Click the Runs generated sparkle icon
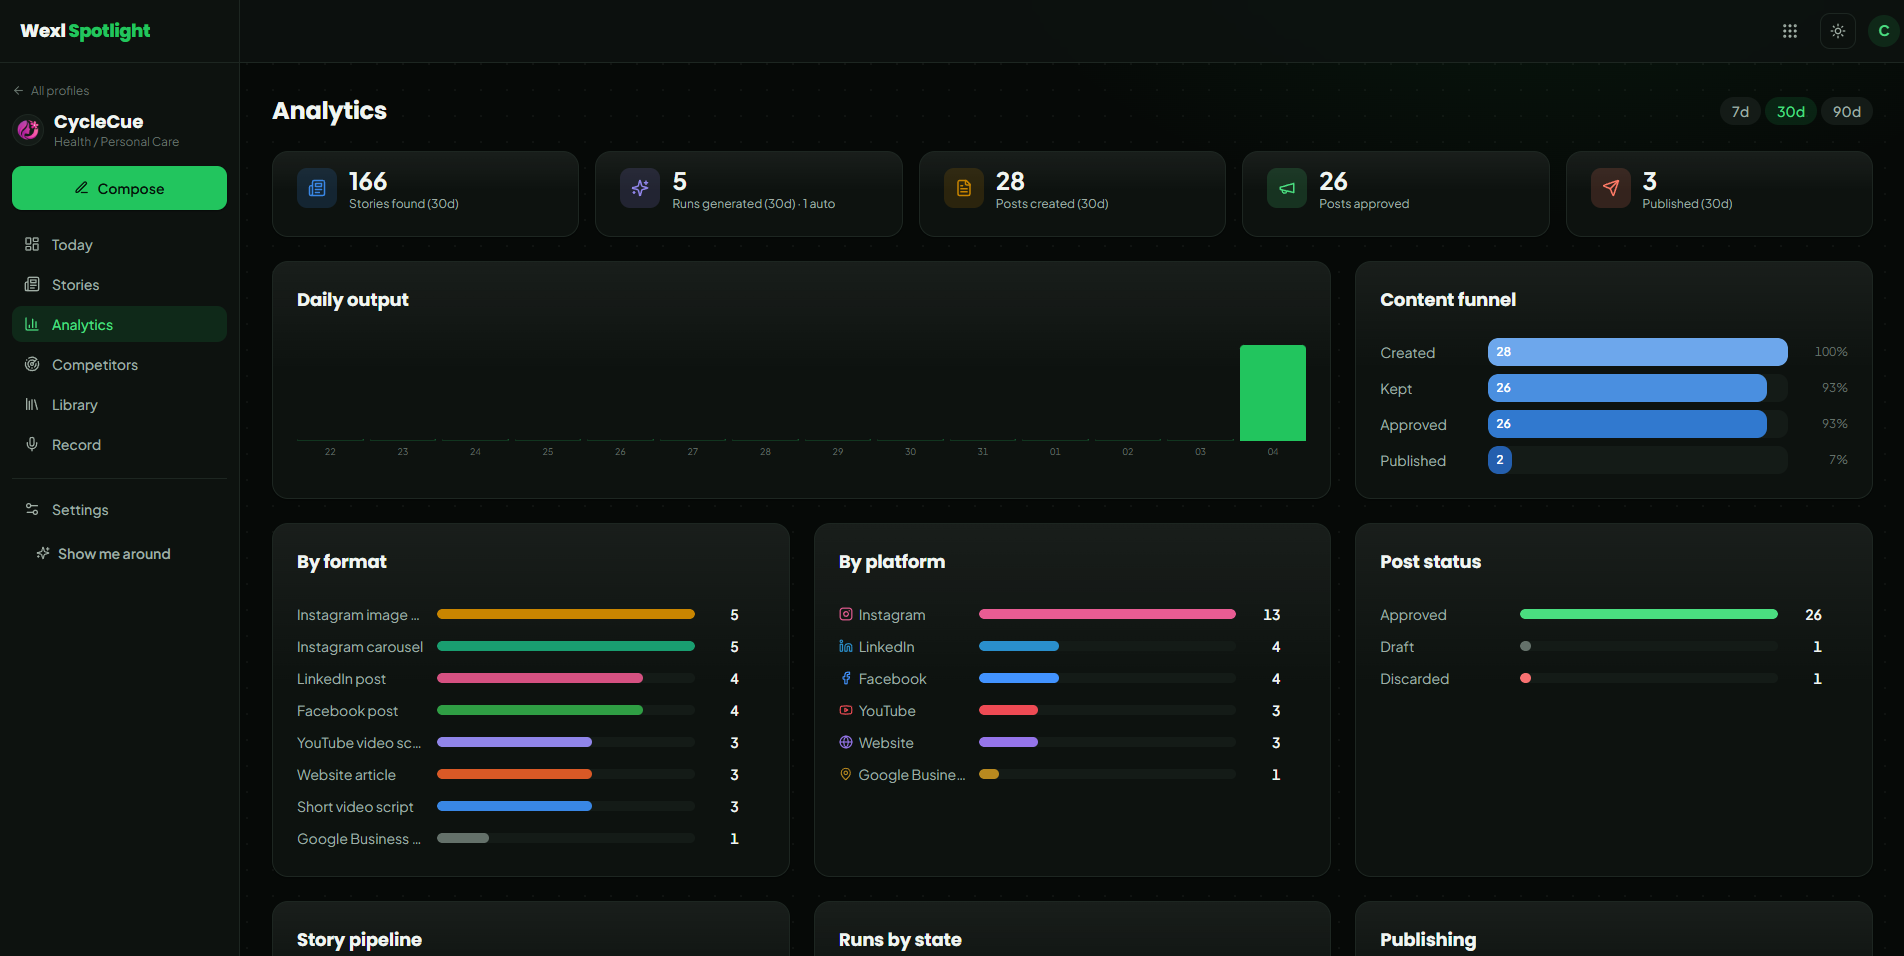1904x956 pixels. pyautogui.click(x=640, y=188)
